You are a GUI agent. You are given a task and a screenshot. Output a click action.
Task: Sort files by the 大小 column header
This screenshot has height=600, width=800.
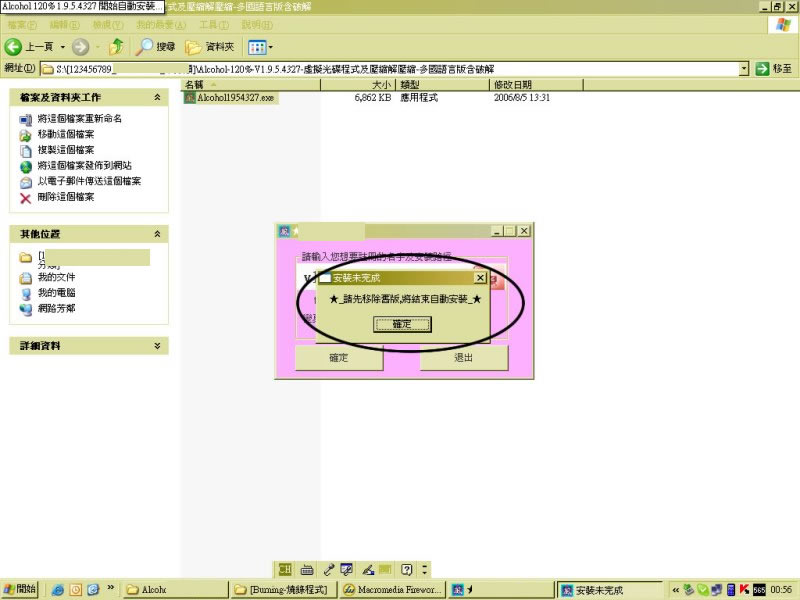358,85
